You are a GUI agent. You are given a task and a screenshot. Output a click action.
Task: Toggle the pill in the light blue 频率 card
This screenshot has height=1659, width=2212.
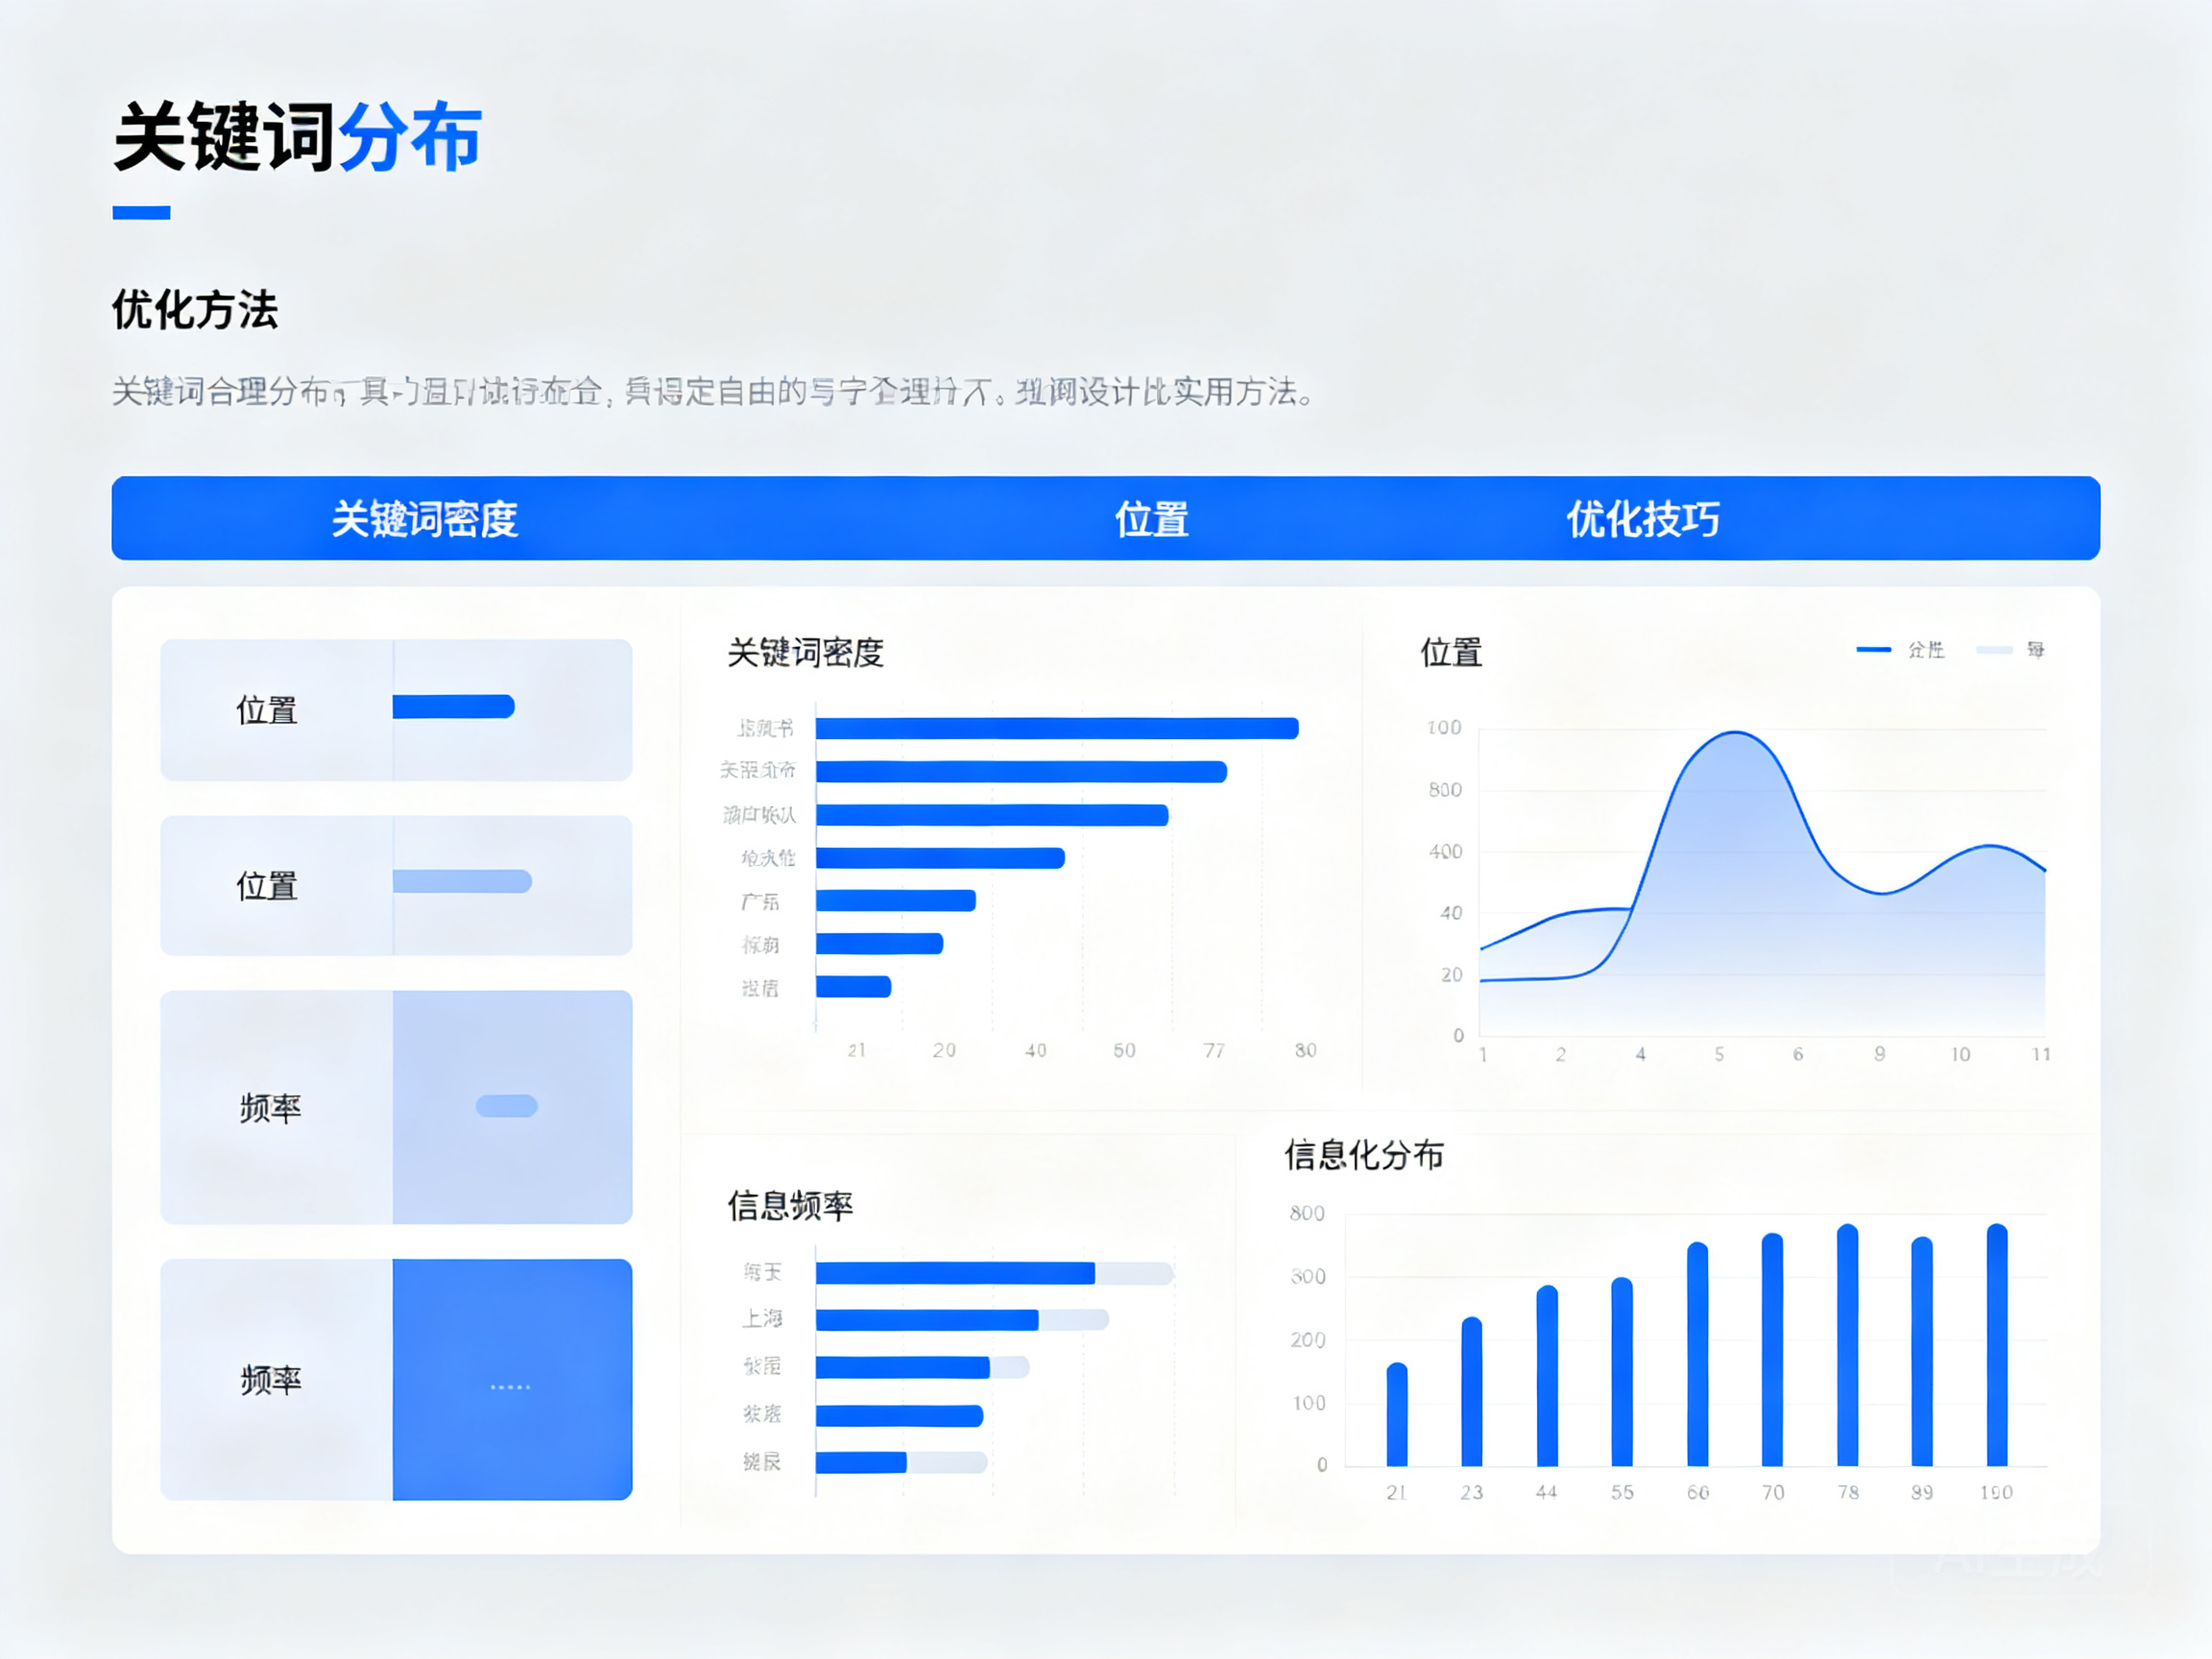click(x=506, y=1105)
